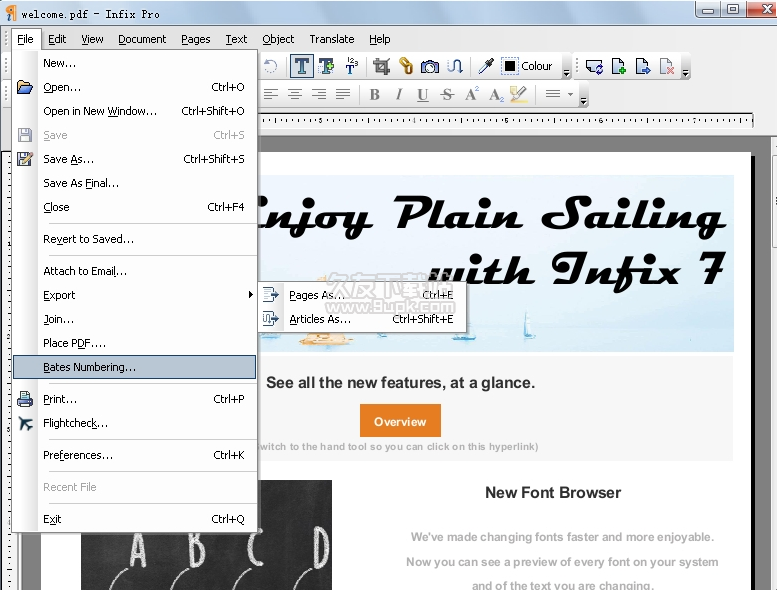Choose Exit from File menu

click(135, 519)
